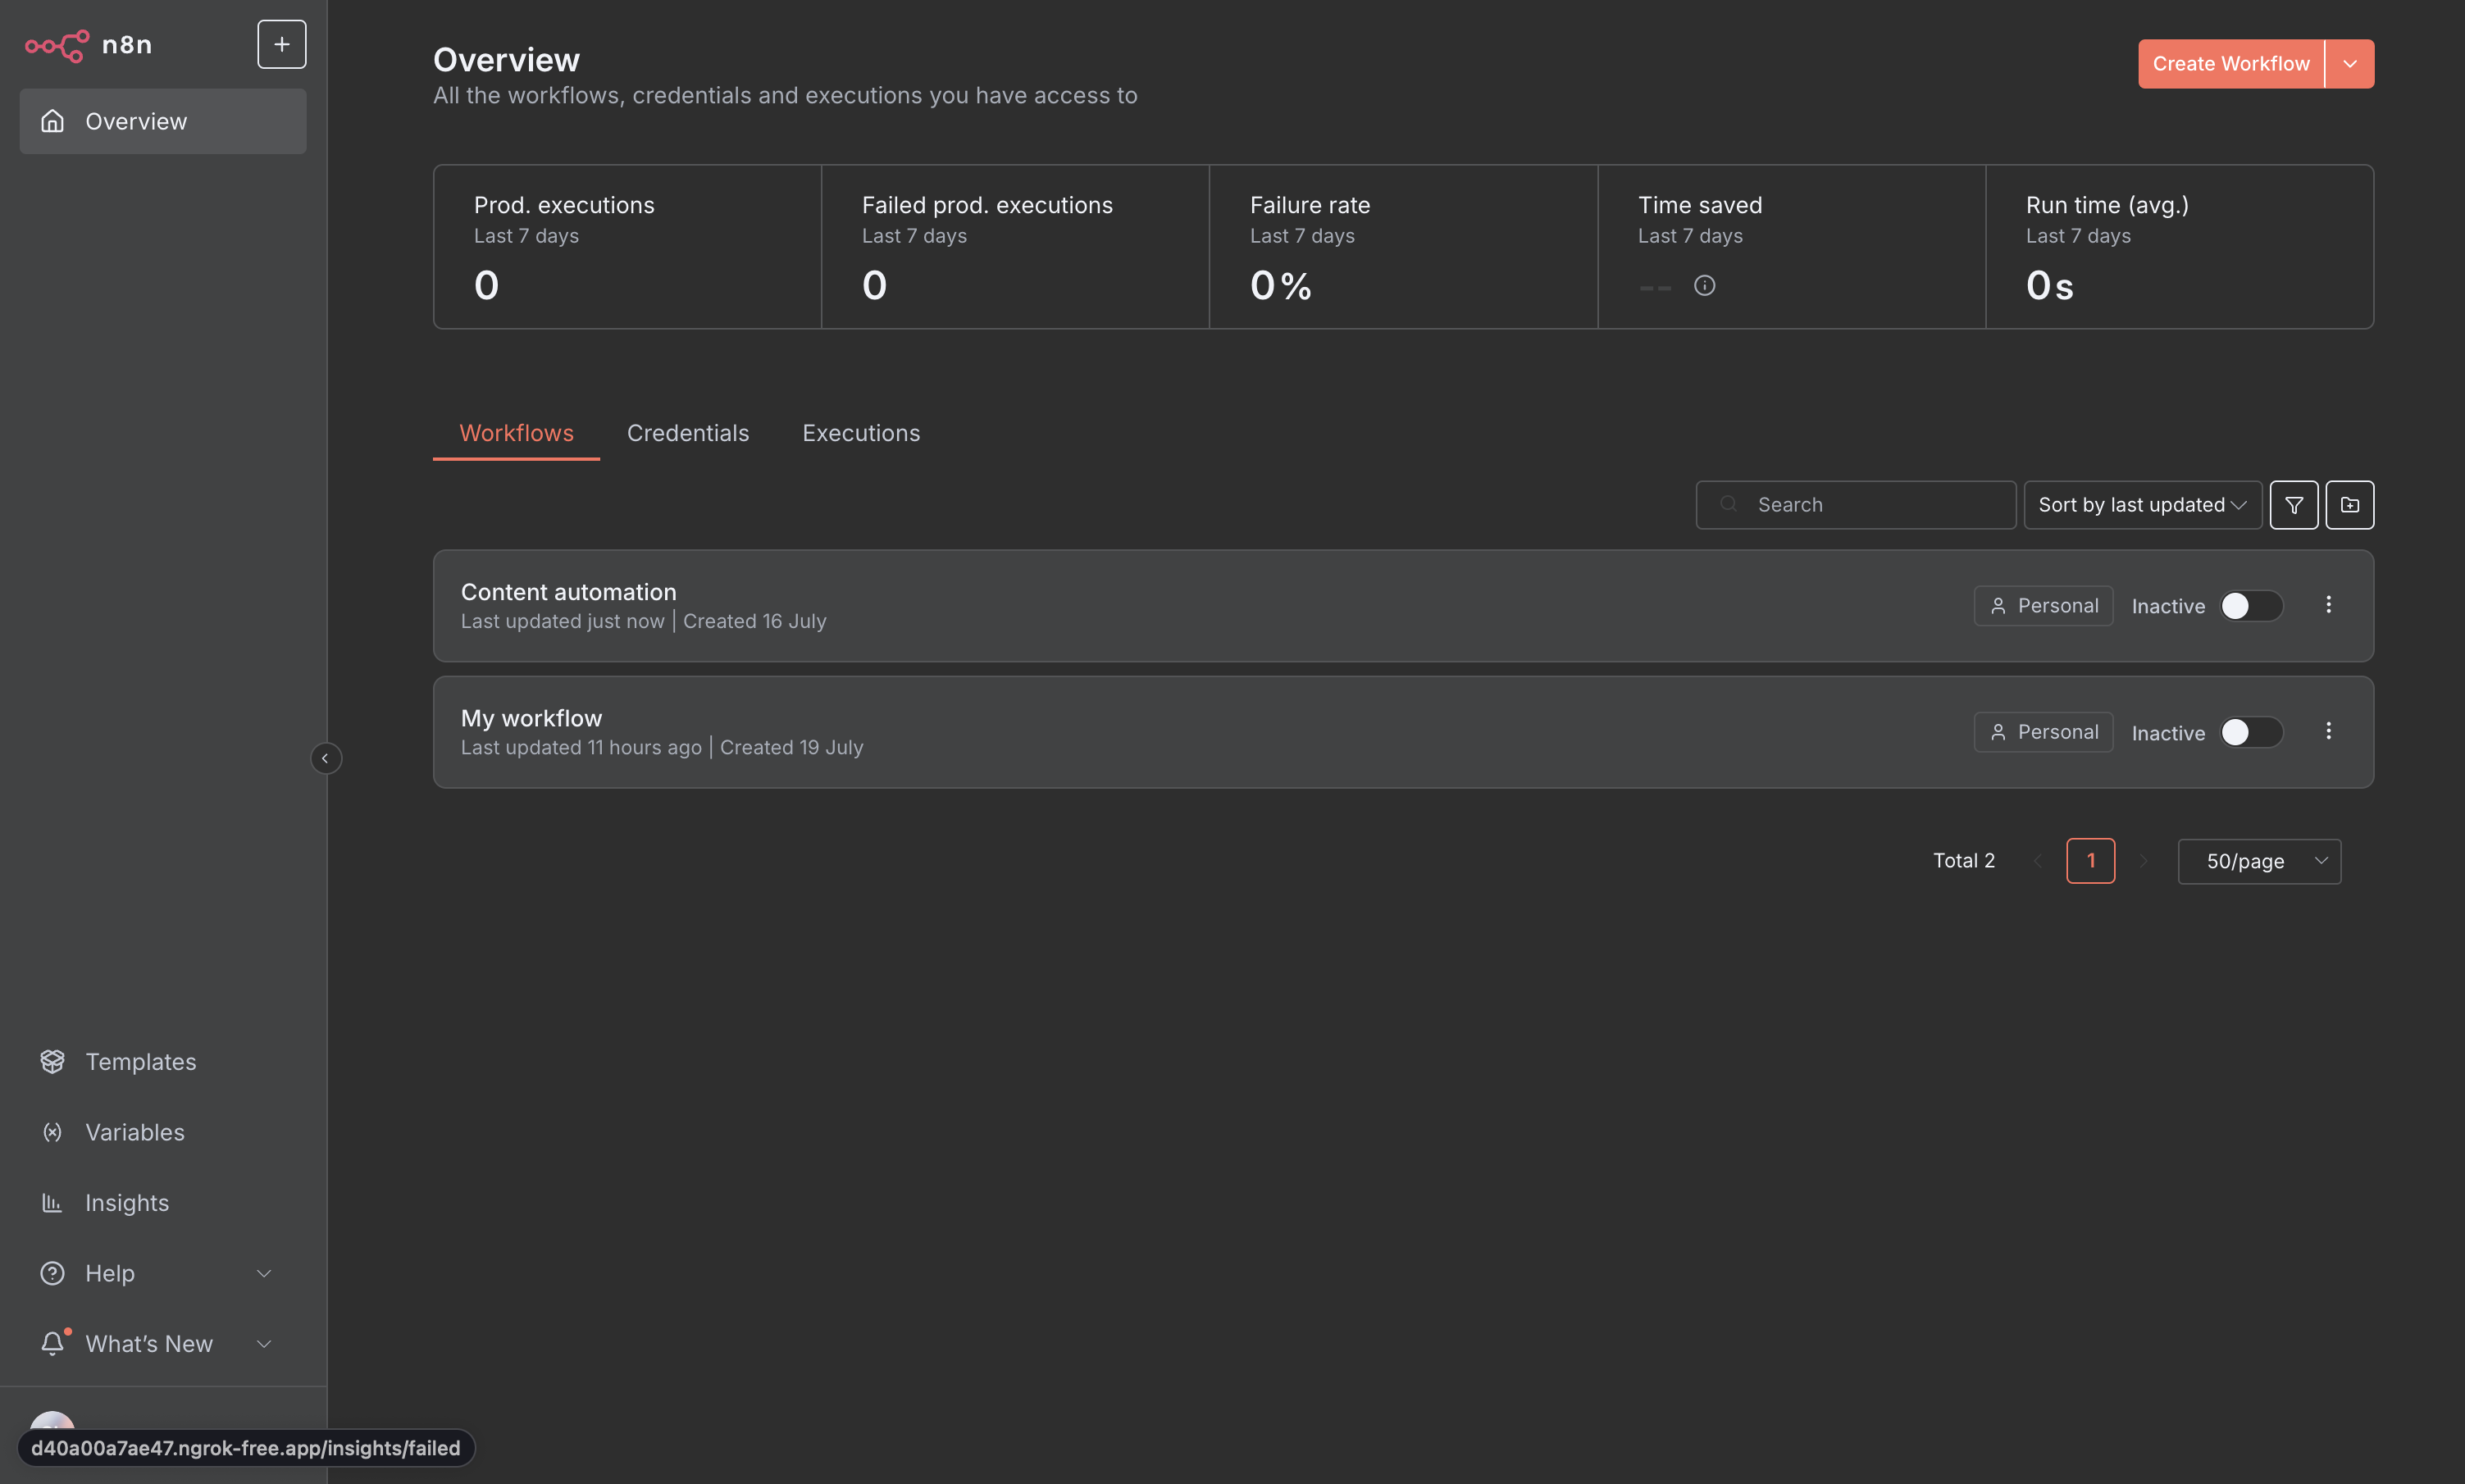Open Overview in the sidebar
Screen dimensions: 2465x1484
click(163, 121)
